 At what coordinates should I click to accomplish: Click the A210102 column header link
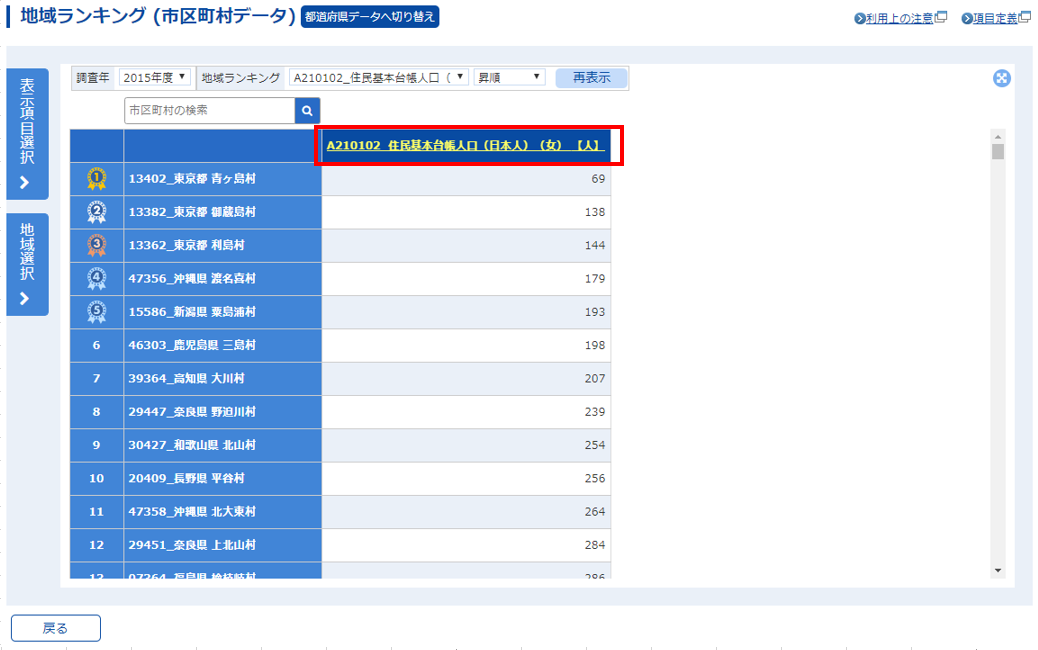pos(464,146)
